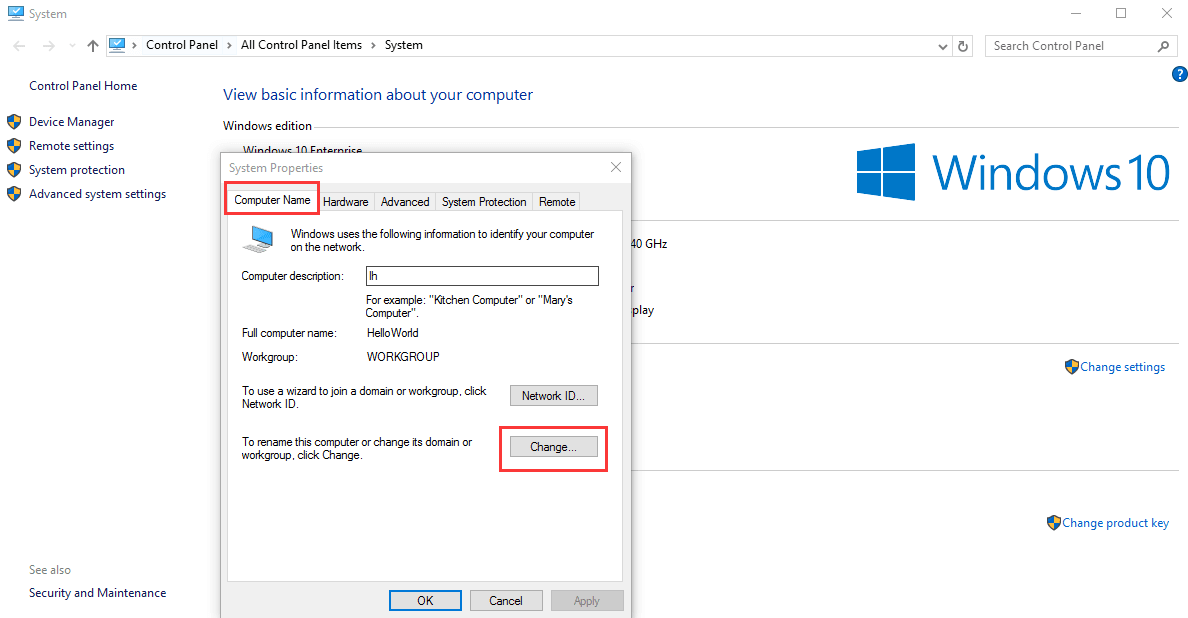1188x618 pixels.
Task: Click the Network ID... button
Action: pos(553,396)
